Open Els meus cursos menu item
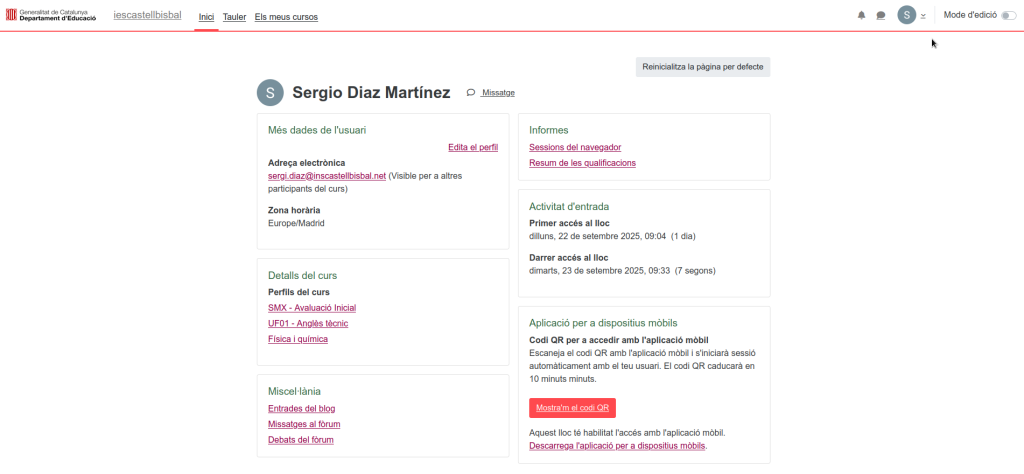The image size is (1024, 474). coord(286,16)
